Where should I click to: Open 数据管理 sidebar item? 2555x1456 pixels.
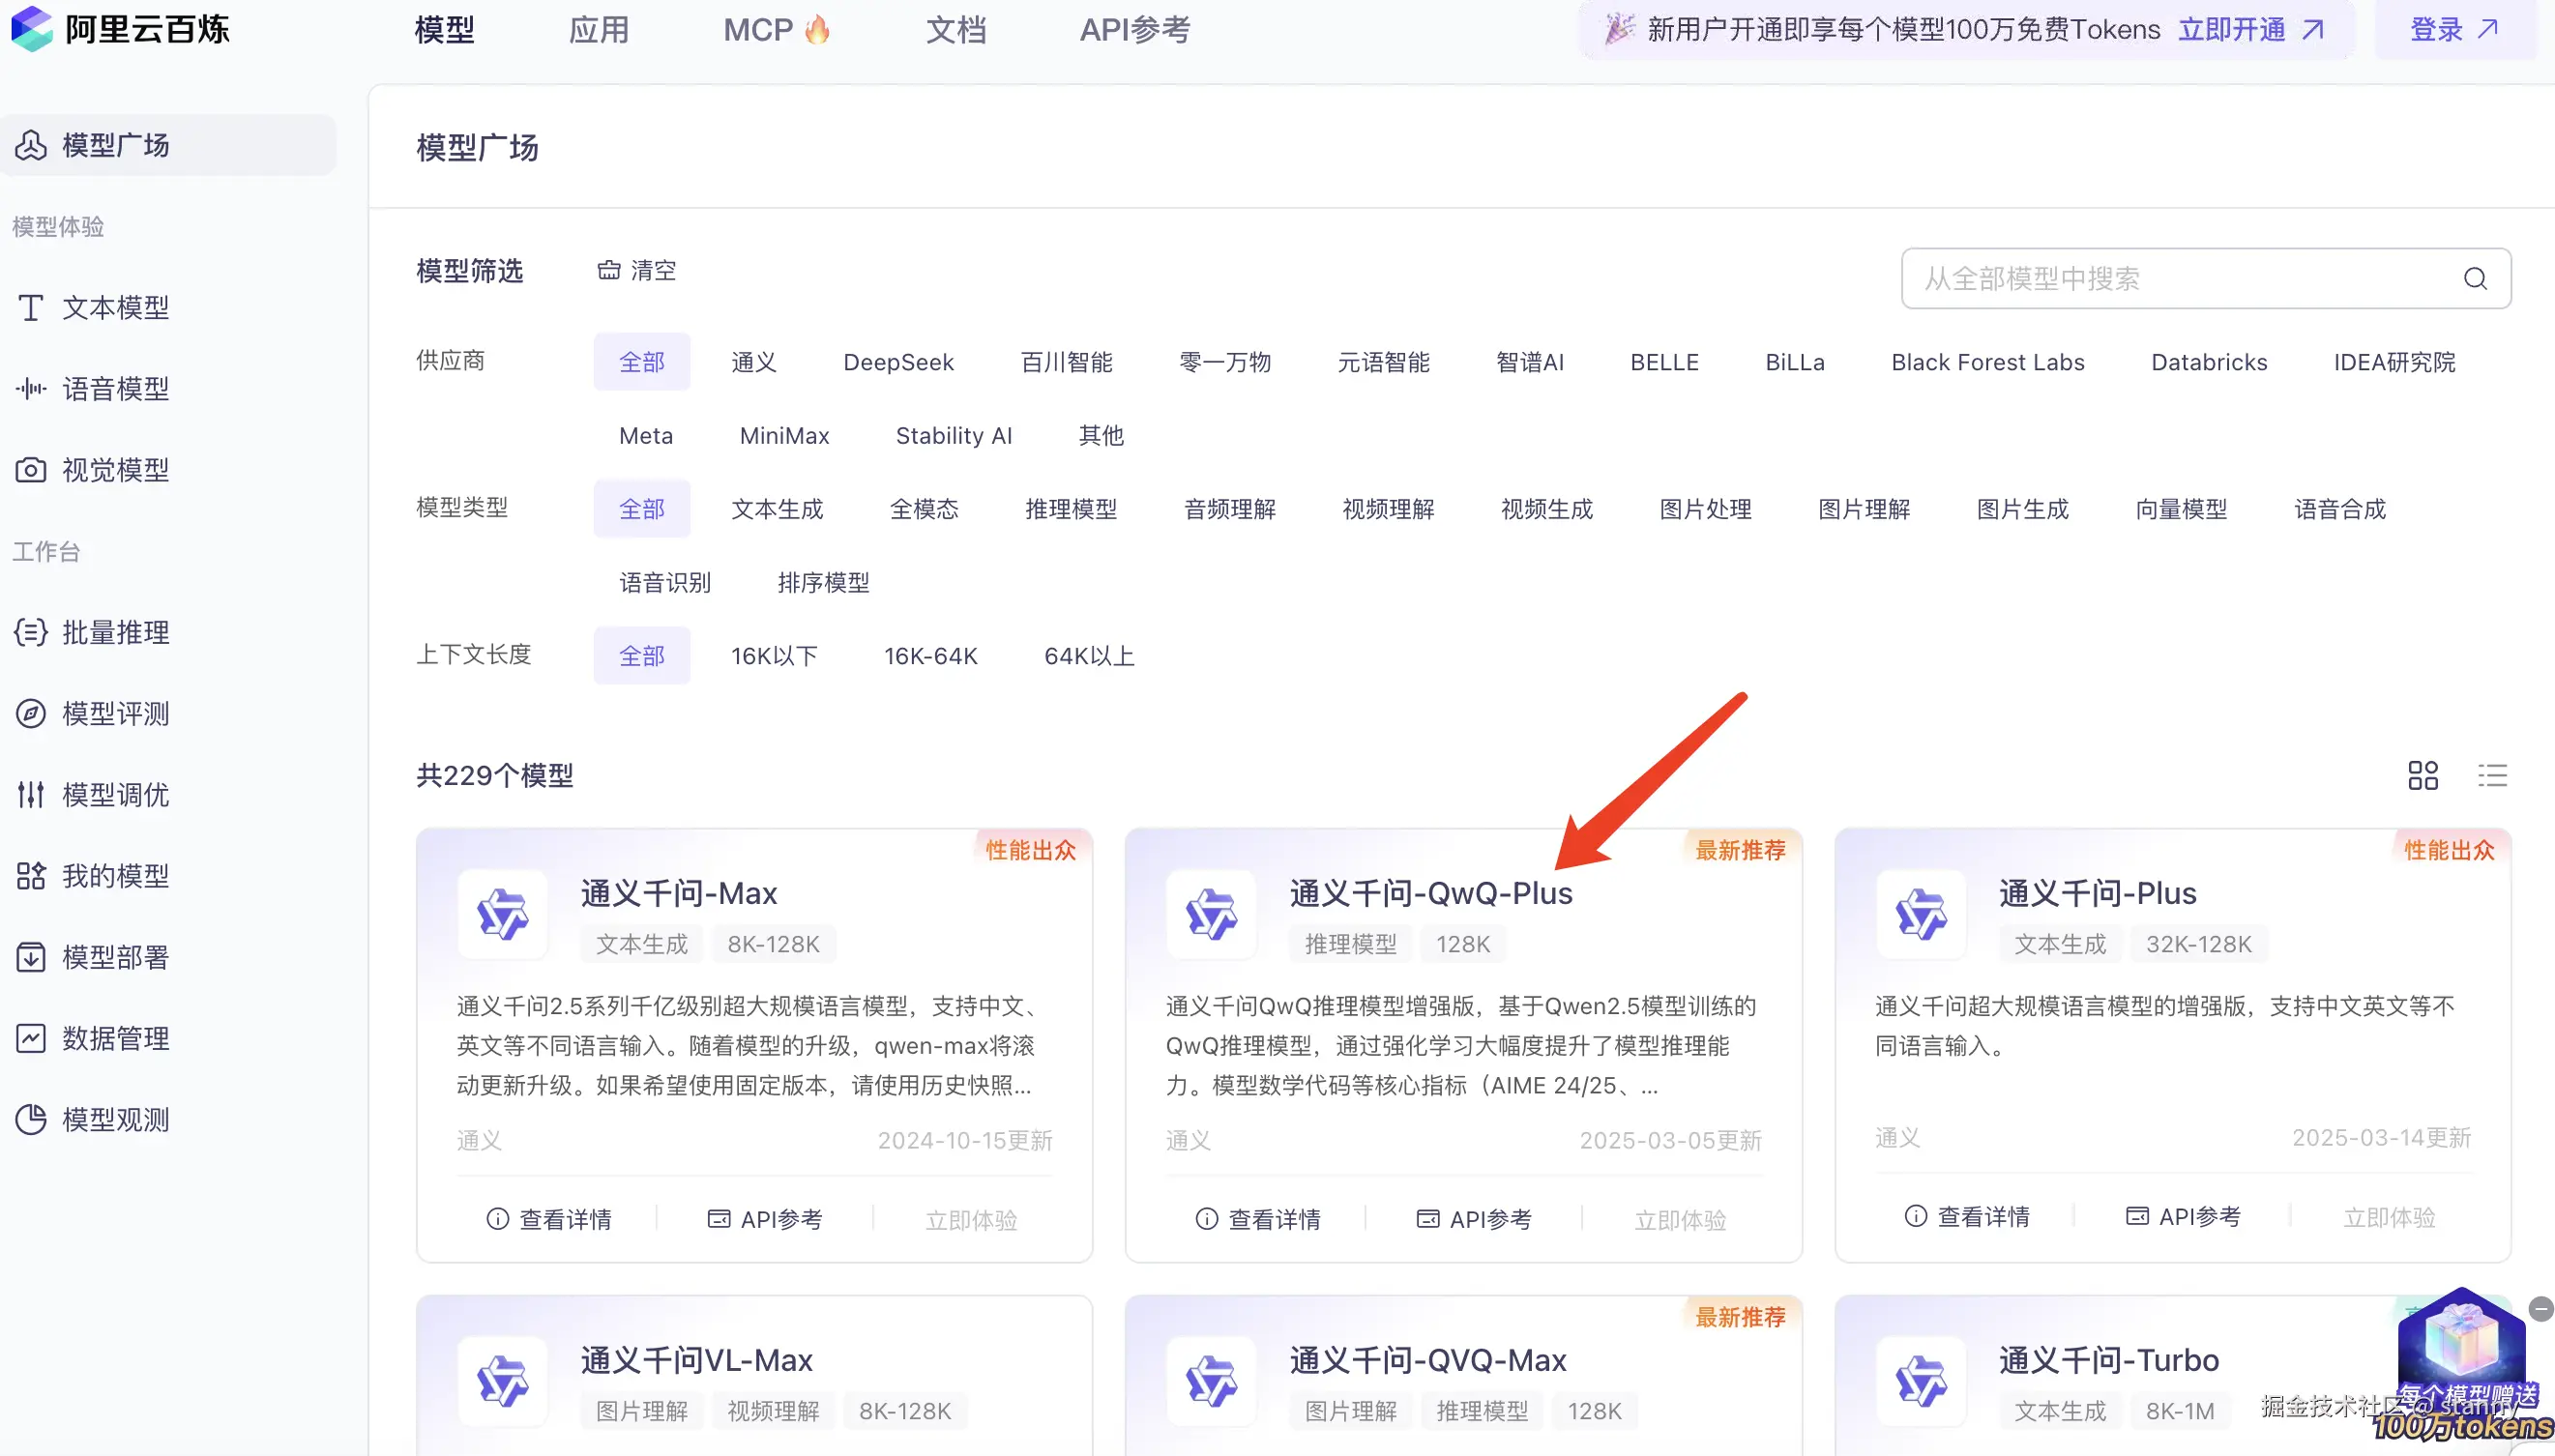pos(115,1038)
